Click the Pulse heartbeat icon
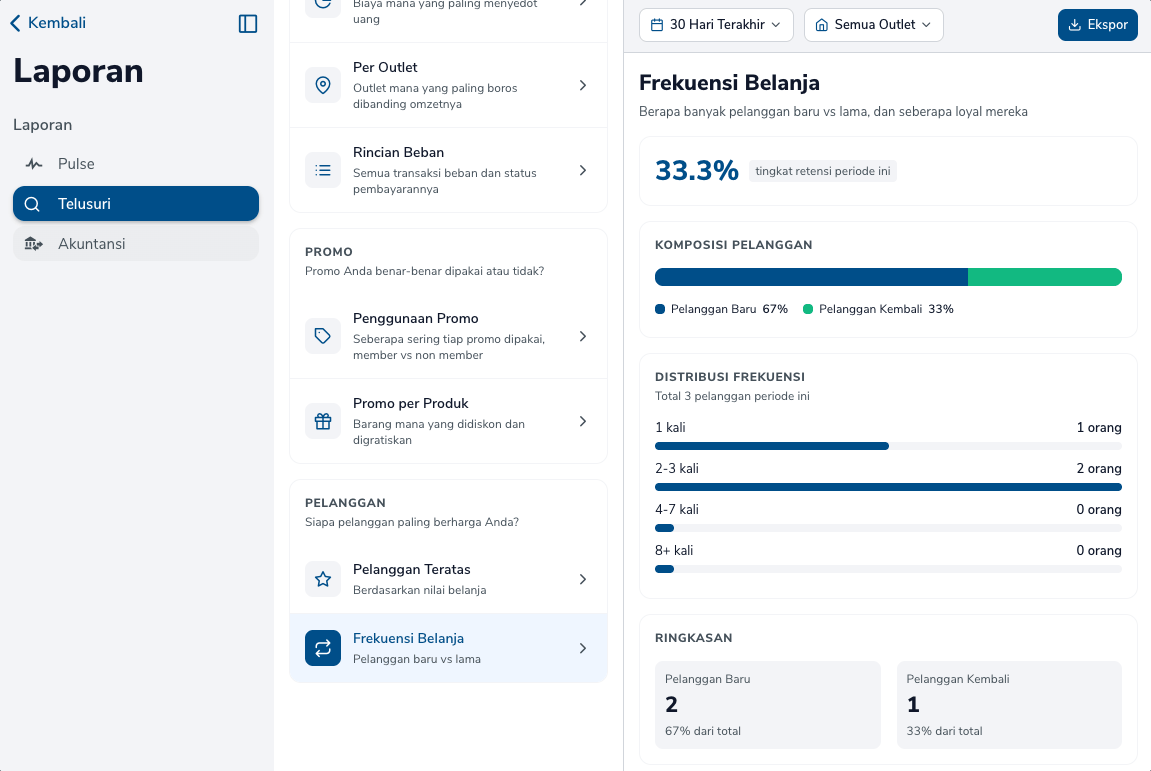Image resolution: width=1151 pixels, height=771 pixels. point(34,164)
